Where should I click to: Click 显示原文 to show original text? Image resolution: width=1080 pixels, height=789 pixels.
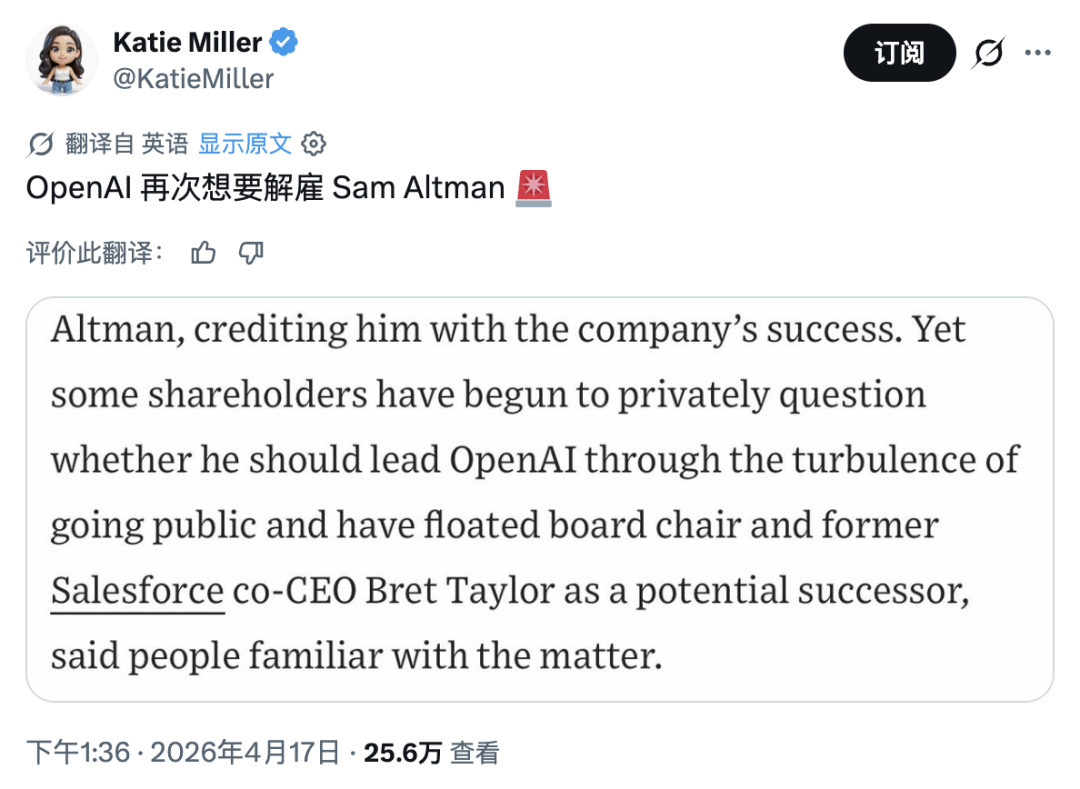coord(245,144)
